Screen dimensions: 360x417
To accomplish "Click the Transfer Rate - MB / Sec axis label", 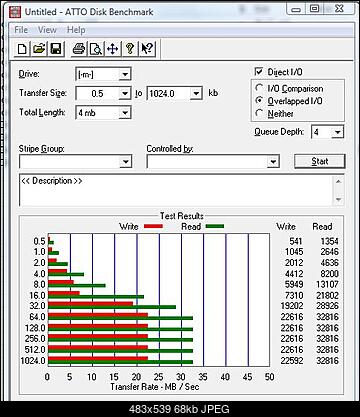I will tap(155, 387).
